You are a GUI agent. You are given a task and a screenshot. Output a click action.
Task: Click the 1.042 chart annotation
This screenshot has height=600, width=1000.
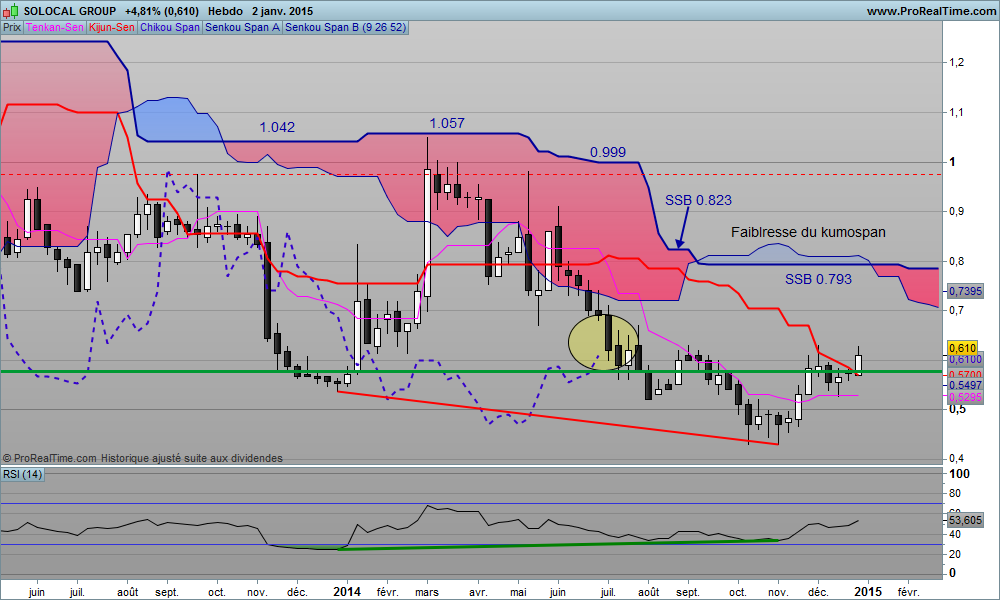pyautogui.click(x=277, y=128)
